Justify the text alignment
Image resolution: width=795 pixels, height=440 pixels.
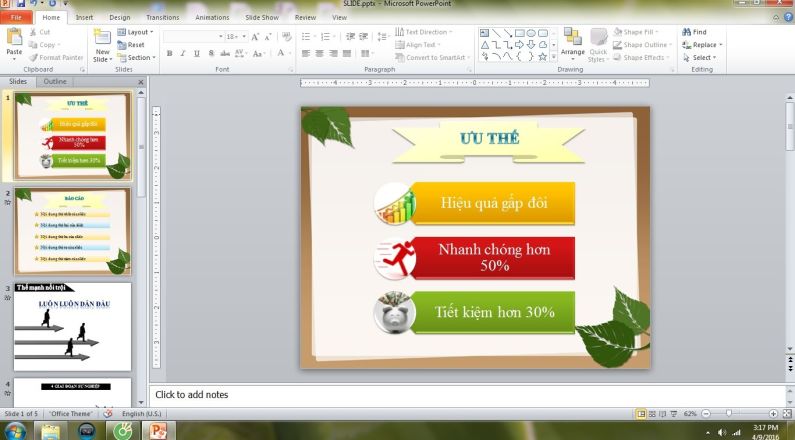pos(347,53)
